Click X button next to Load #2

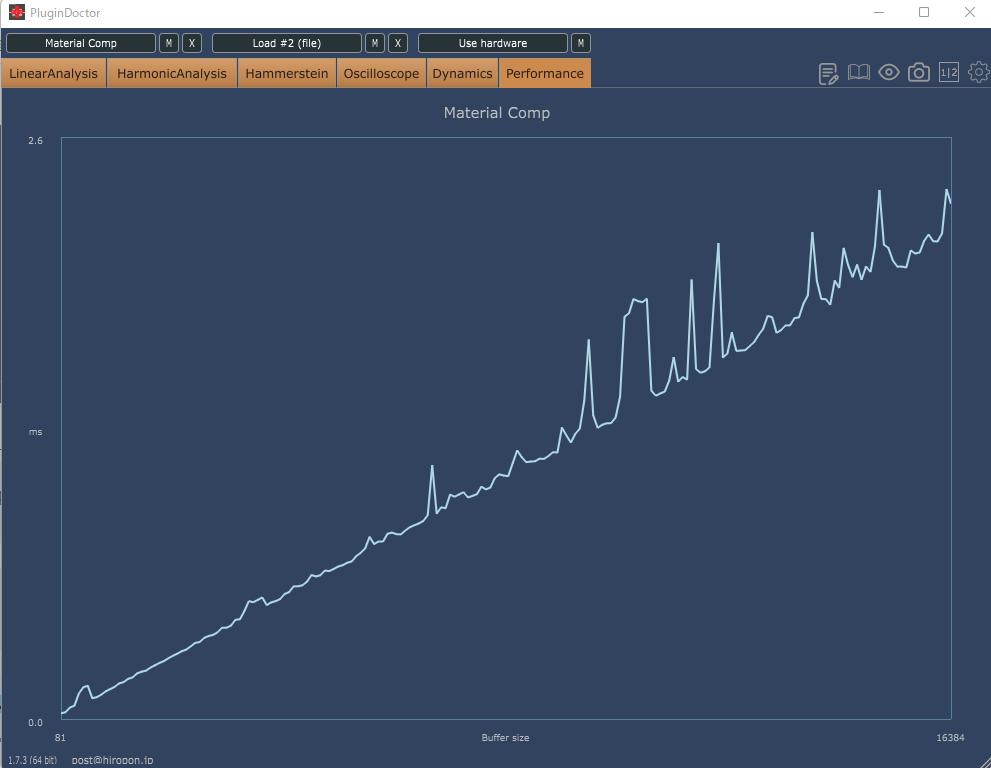coord(398,43)
